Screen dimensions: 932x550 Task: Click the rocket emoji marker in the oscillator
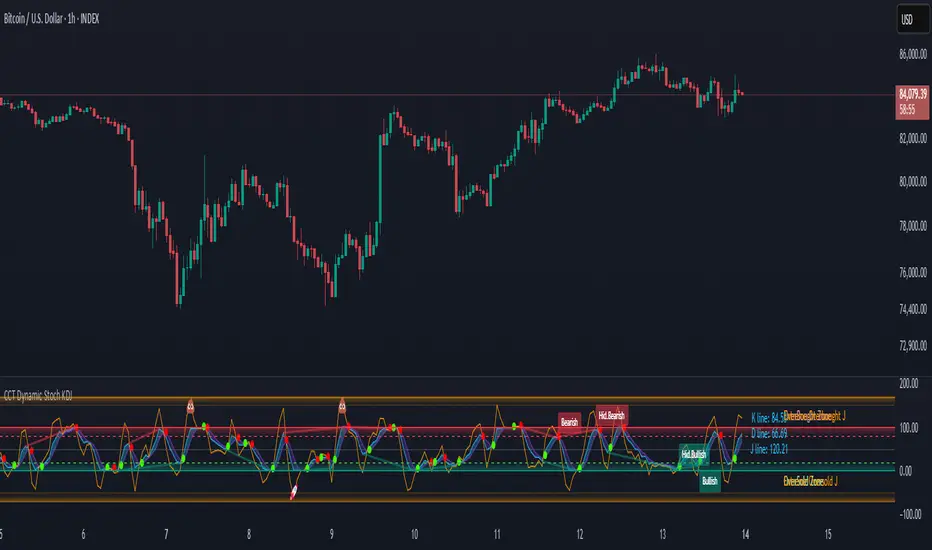[x=293, y=492]
